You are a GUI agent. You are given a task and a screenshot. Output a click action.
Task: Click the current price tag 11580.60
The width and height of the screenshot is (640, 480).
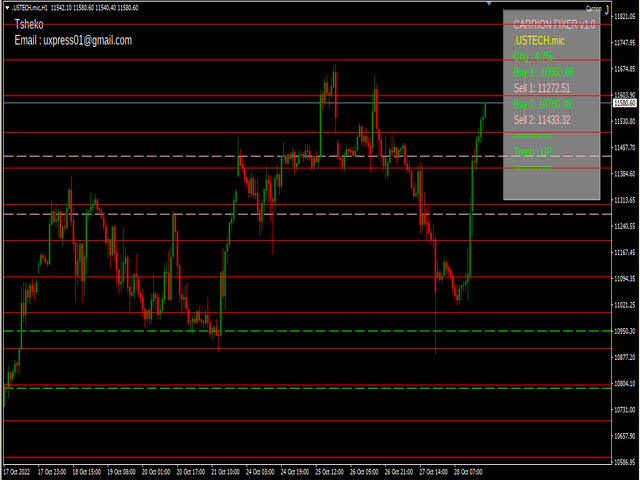pyautogui.click(x=624, y=103)
